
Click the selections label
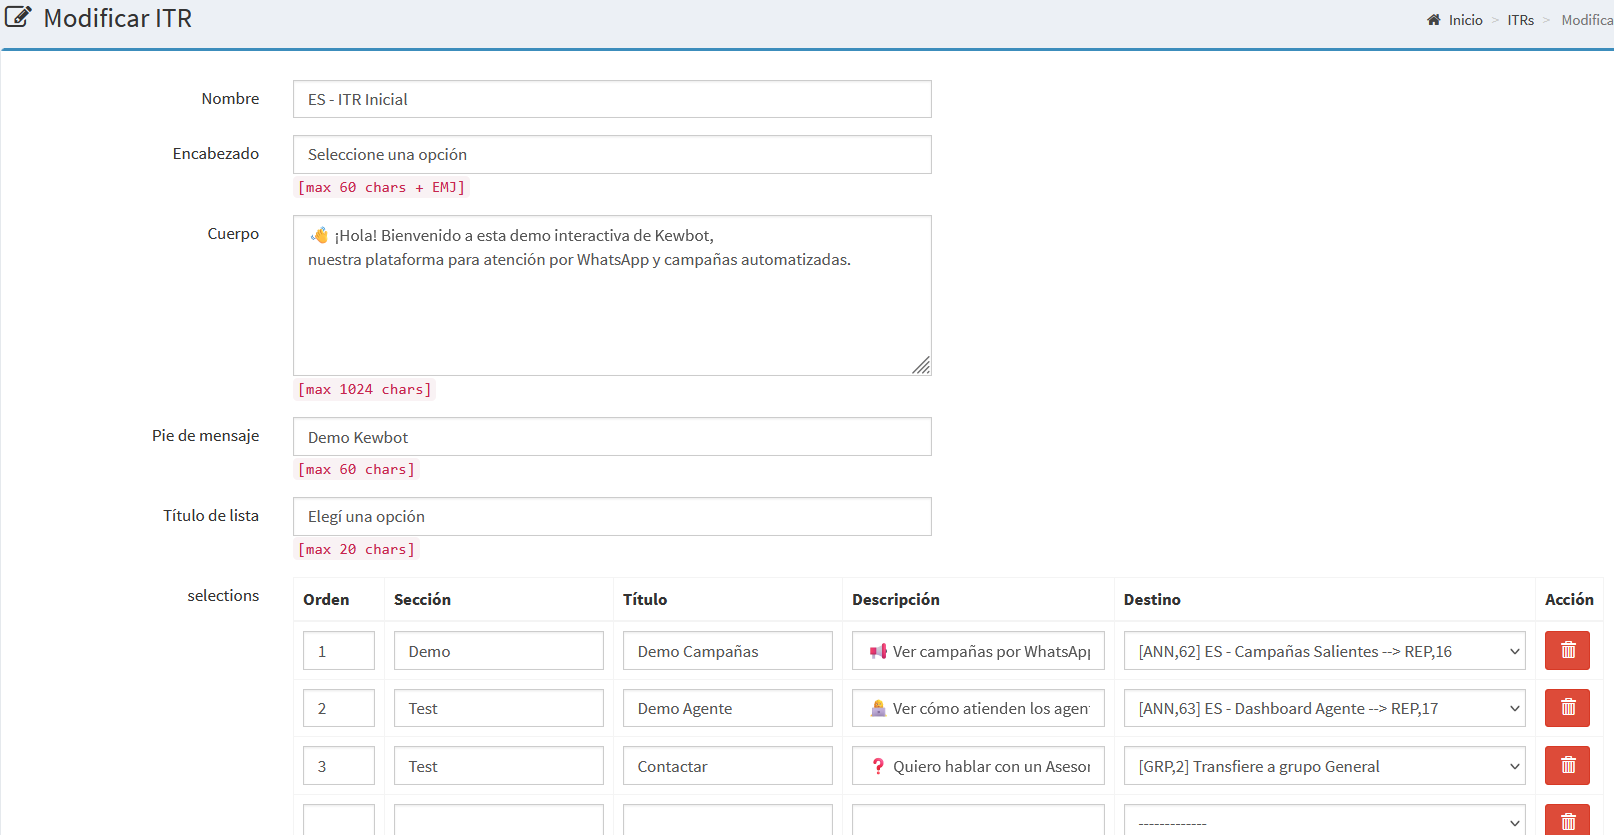click(223, 595)
